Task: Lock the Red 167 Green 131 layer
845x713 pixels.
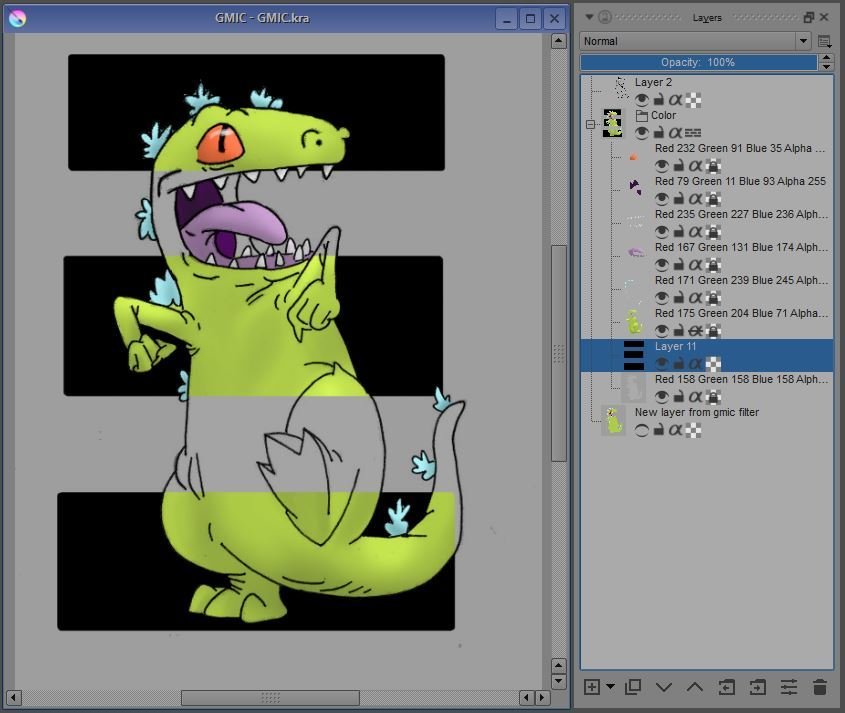Action: pos(679,265)
